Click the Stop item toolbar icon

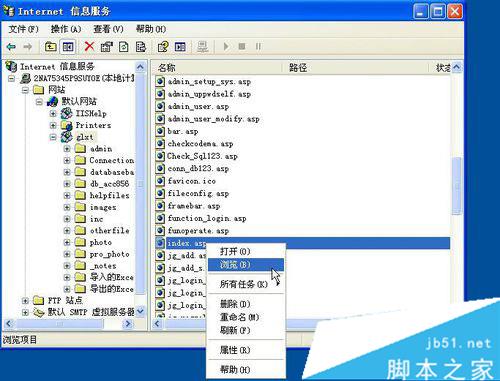point(242,47)
